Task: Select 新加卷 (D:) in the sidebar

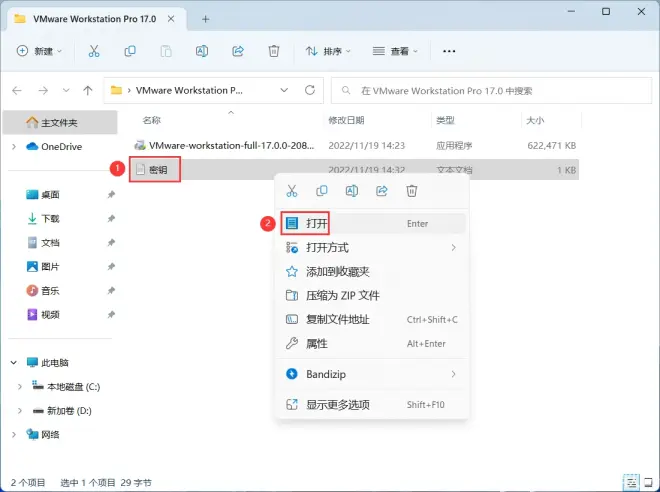Action: [x=62, y=410]
